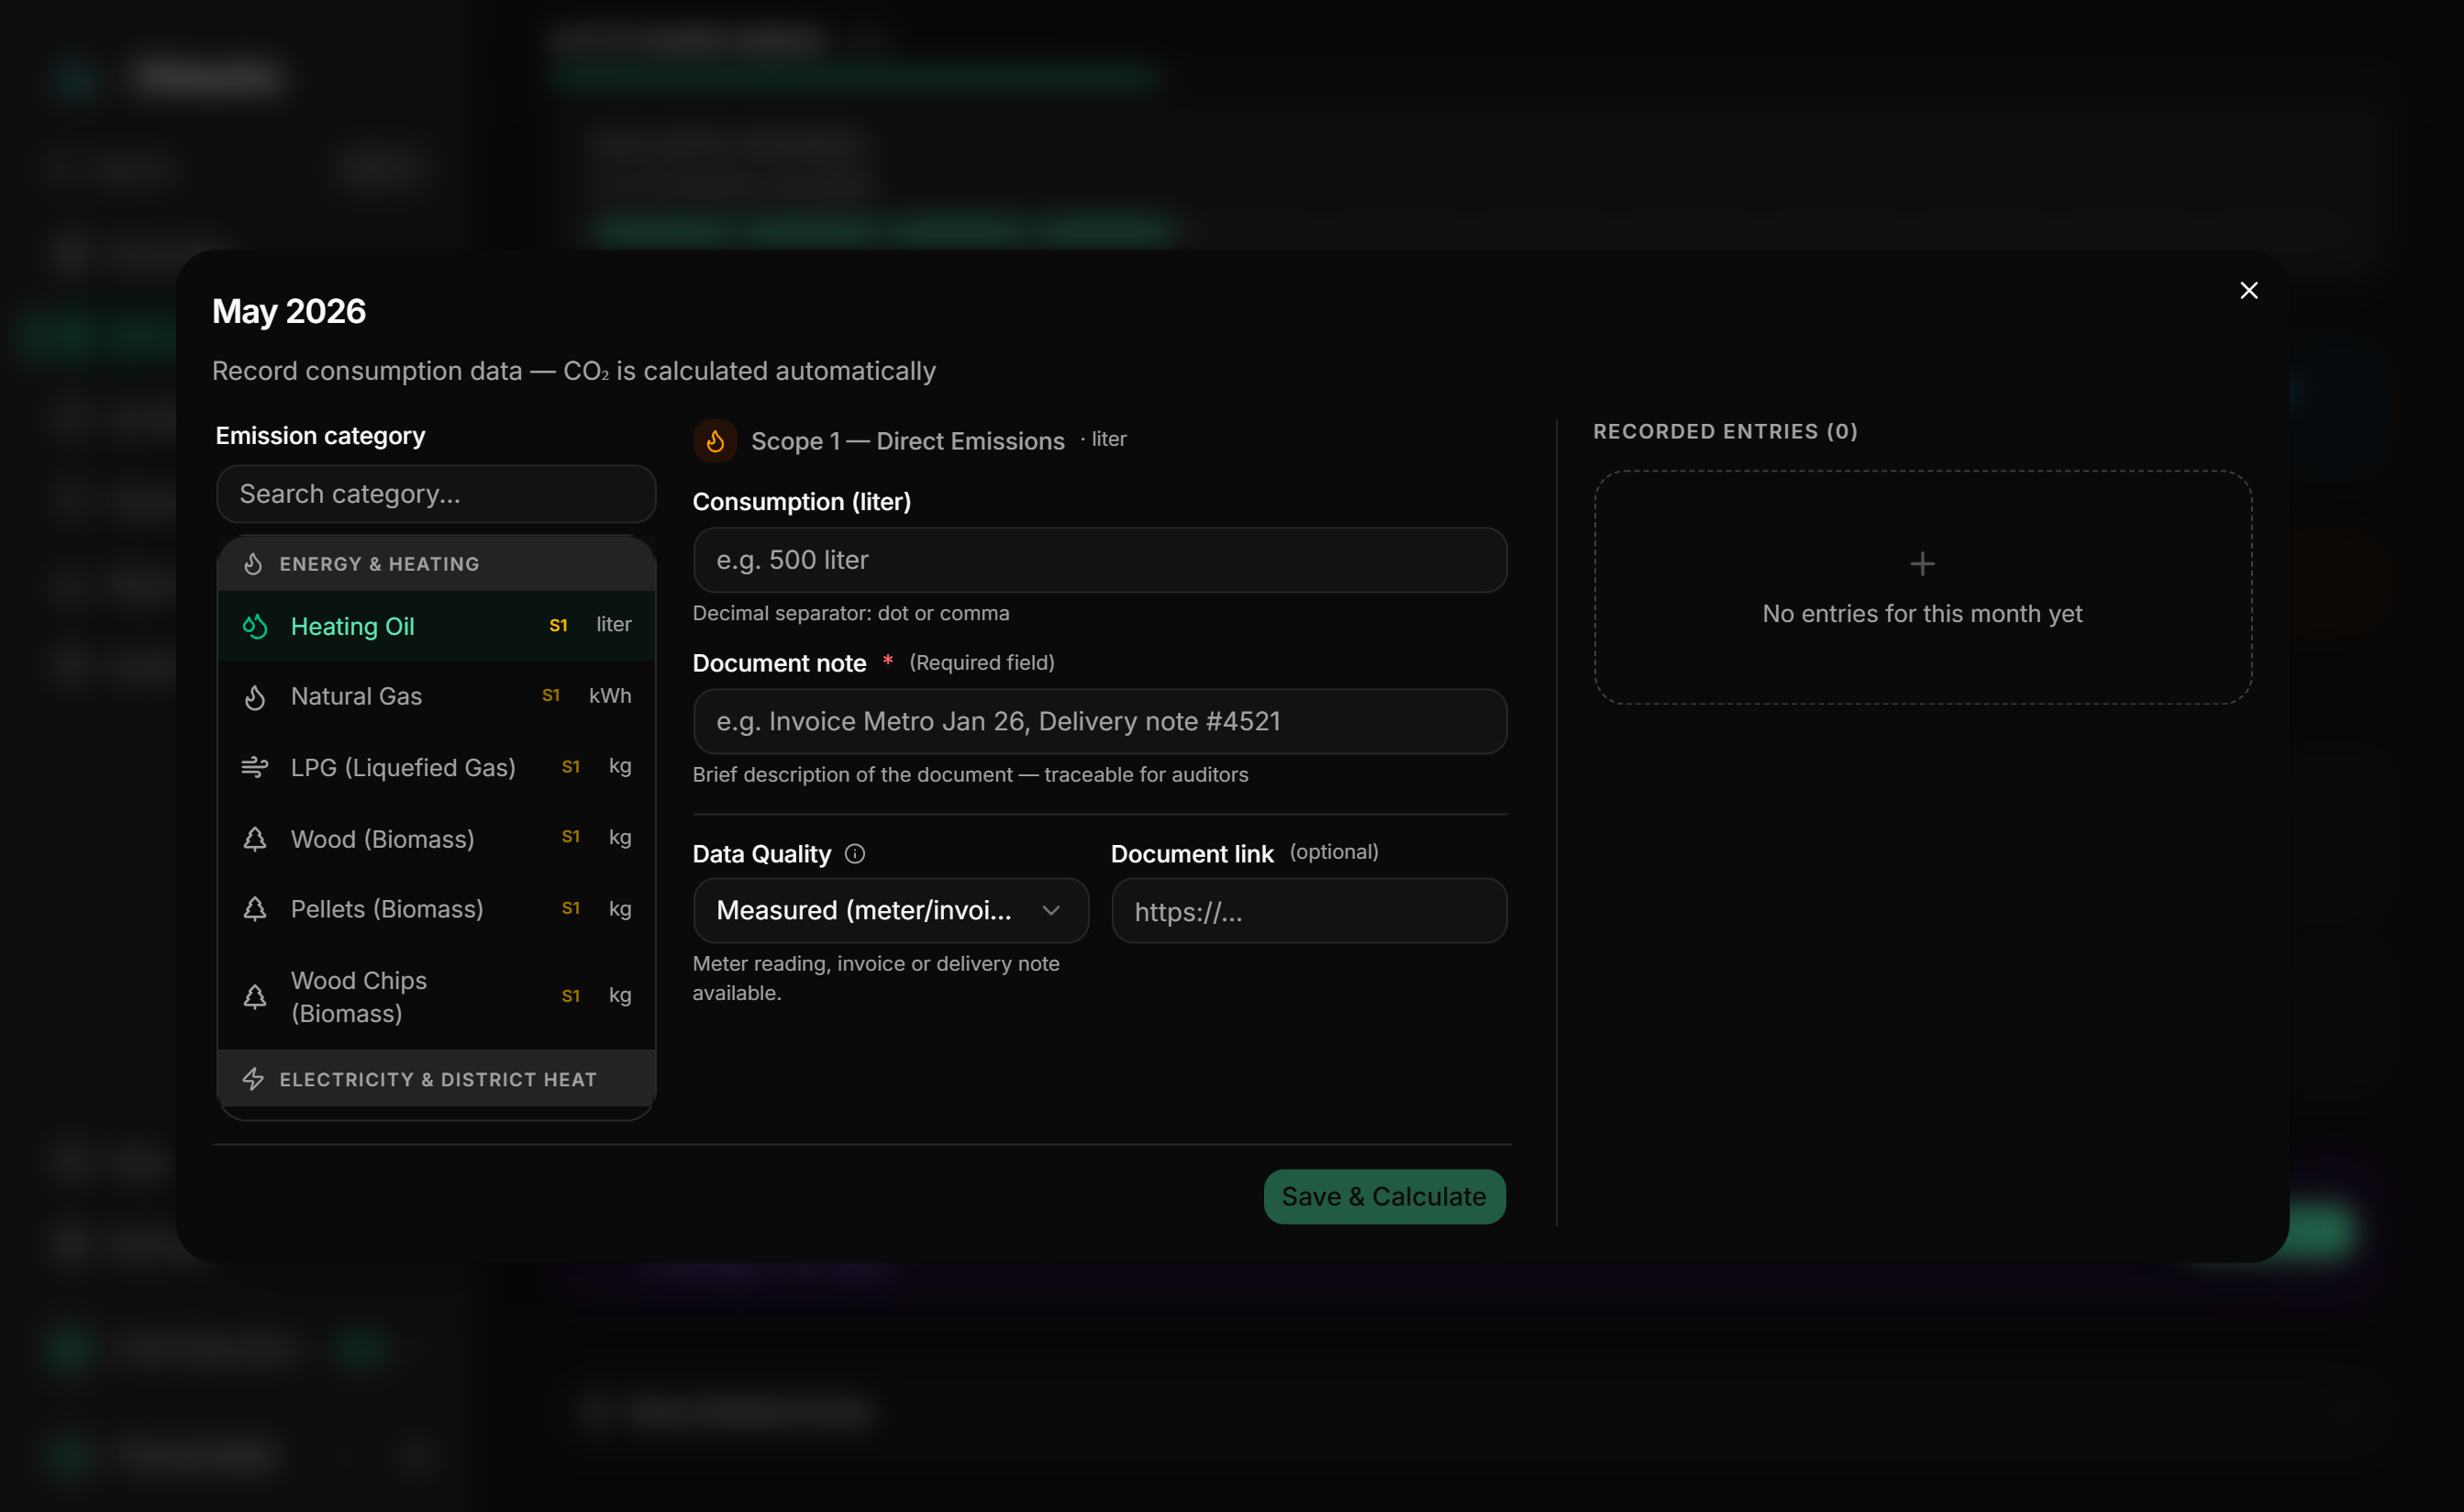Click the S1 badge on Heating Oil
Screen dimensions: 2464x1512
coord(559,626)
